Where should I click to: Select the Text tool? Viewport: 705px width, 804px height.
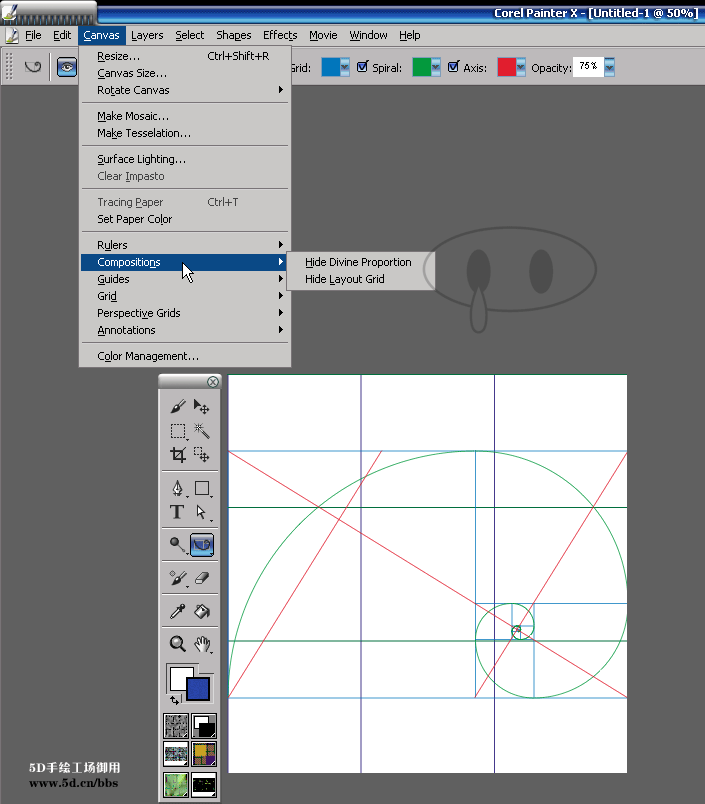(177, 512)
